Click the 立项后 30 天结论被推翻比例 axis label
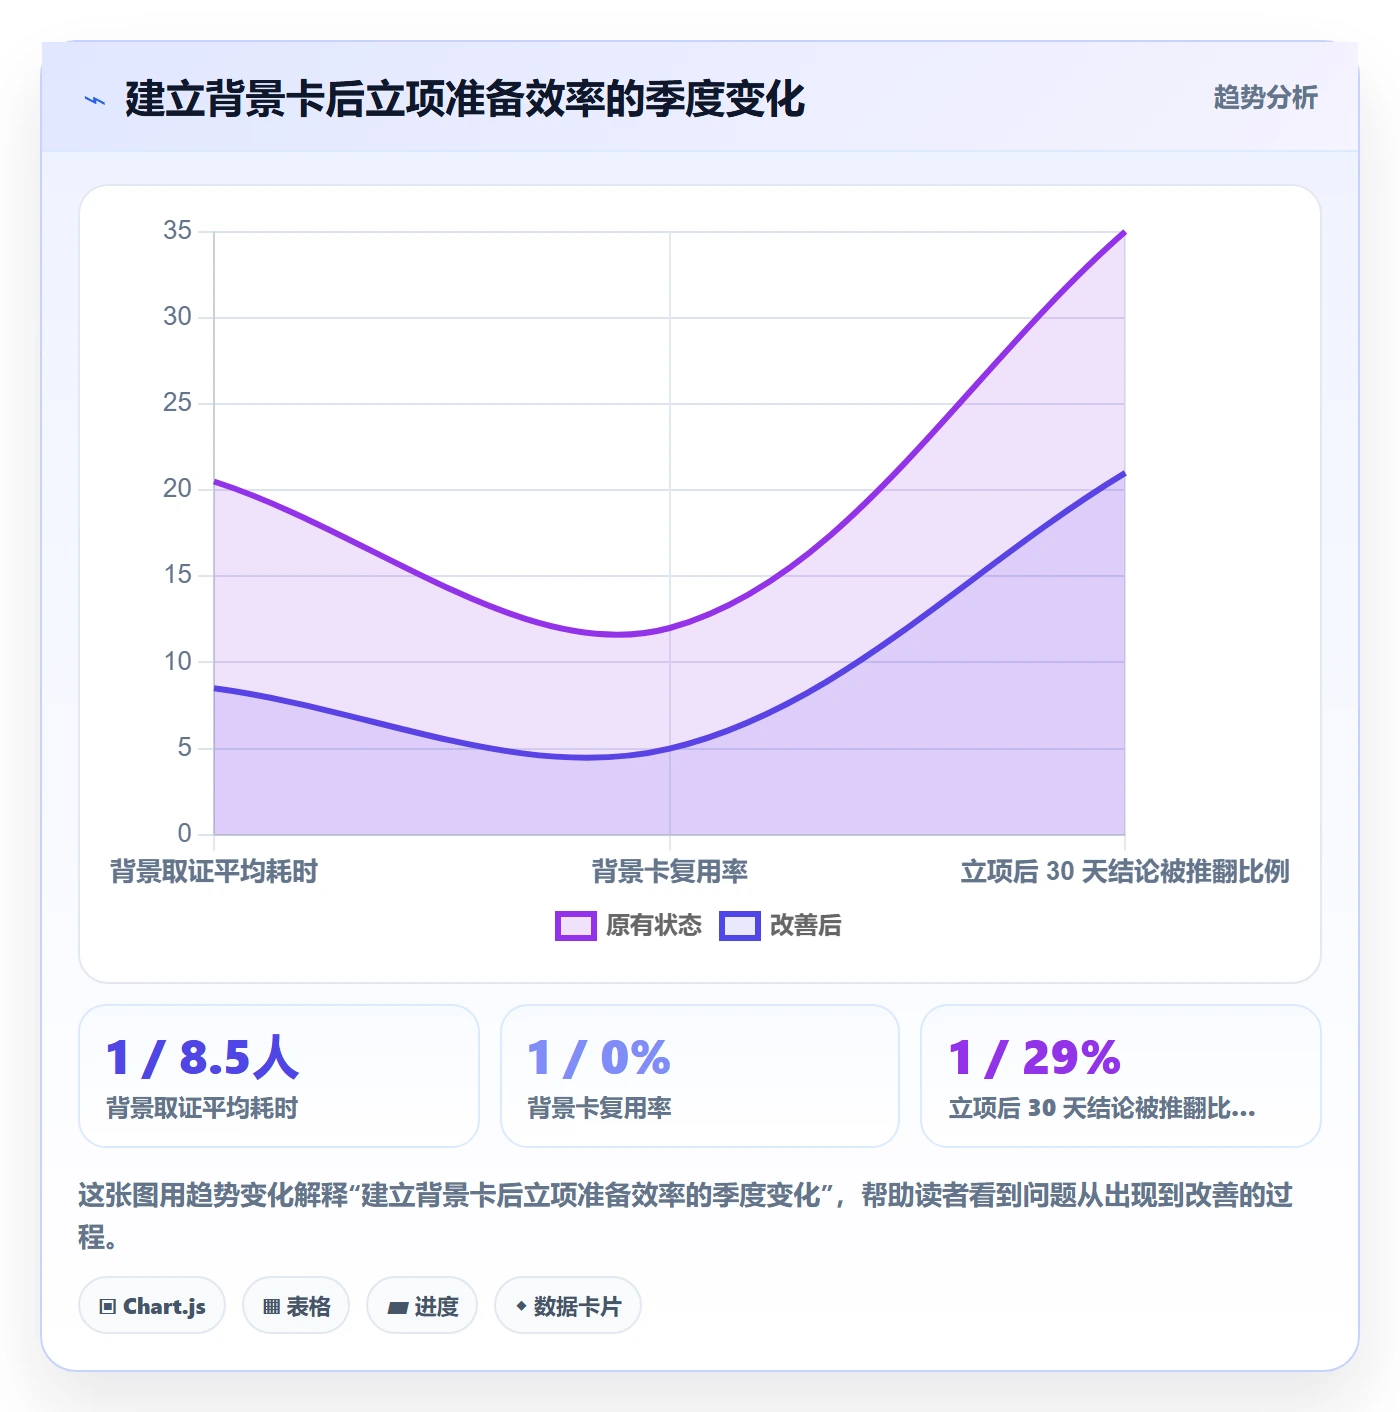The height and width of the screenshot is (1412, 1400). coord(1125,872)
